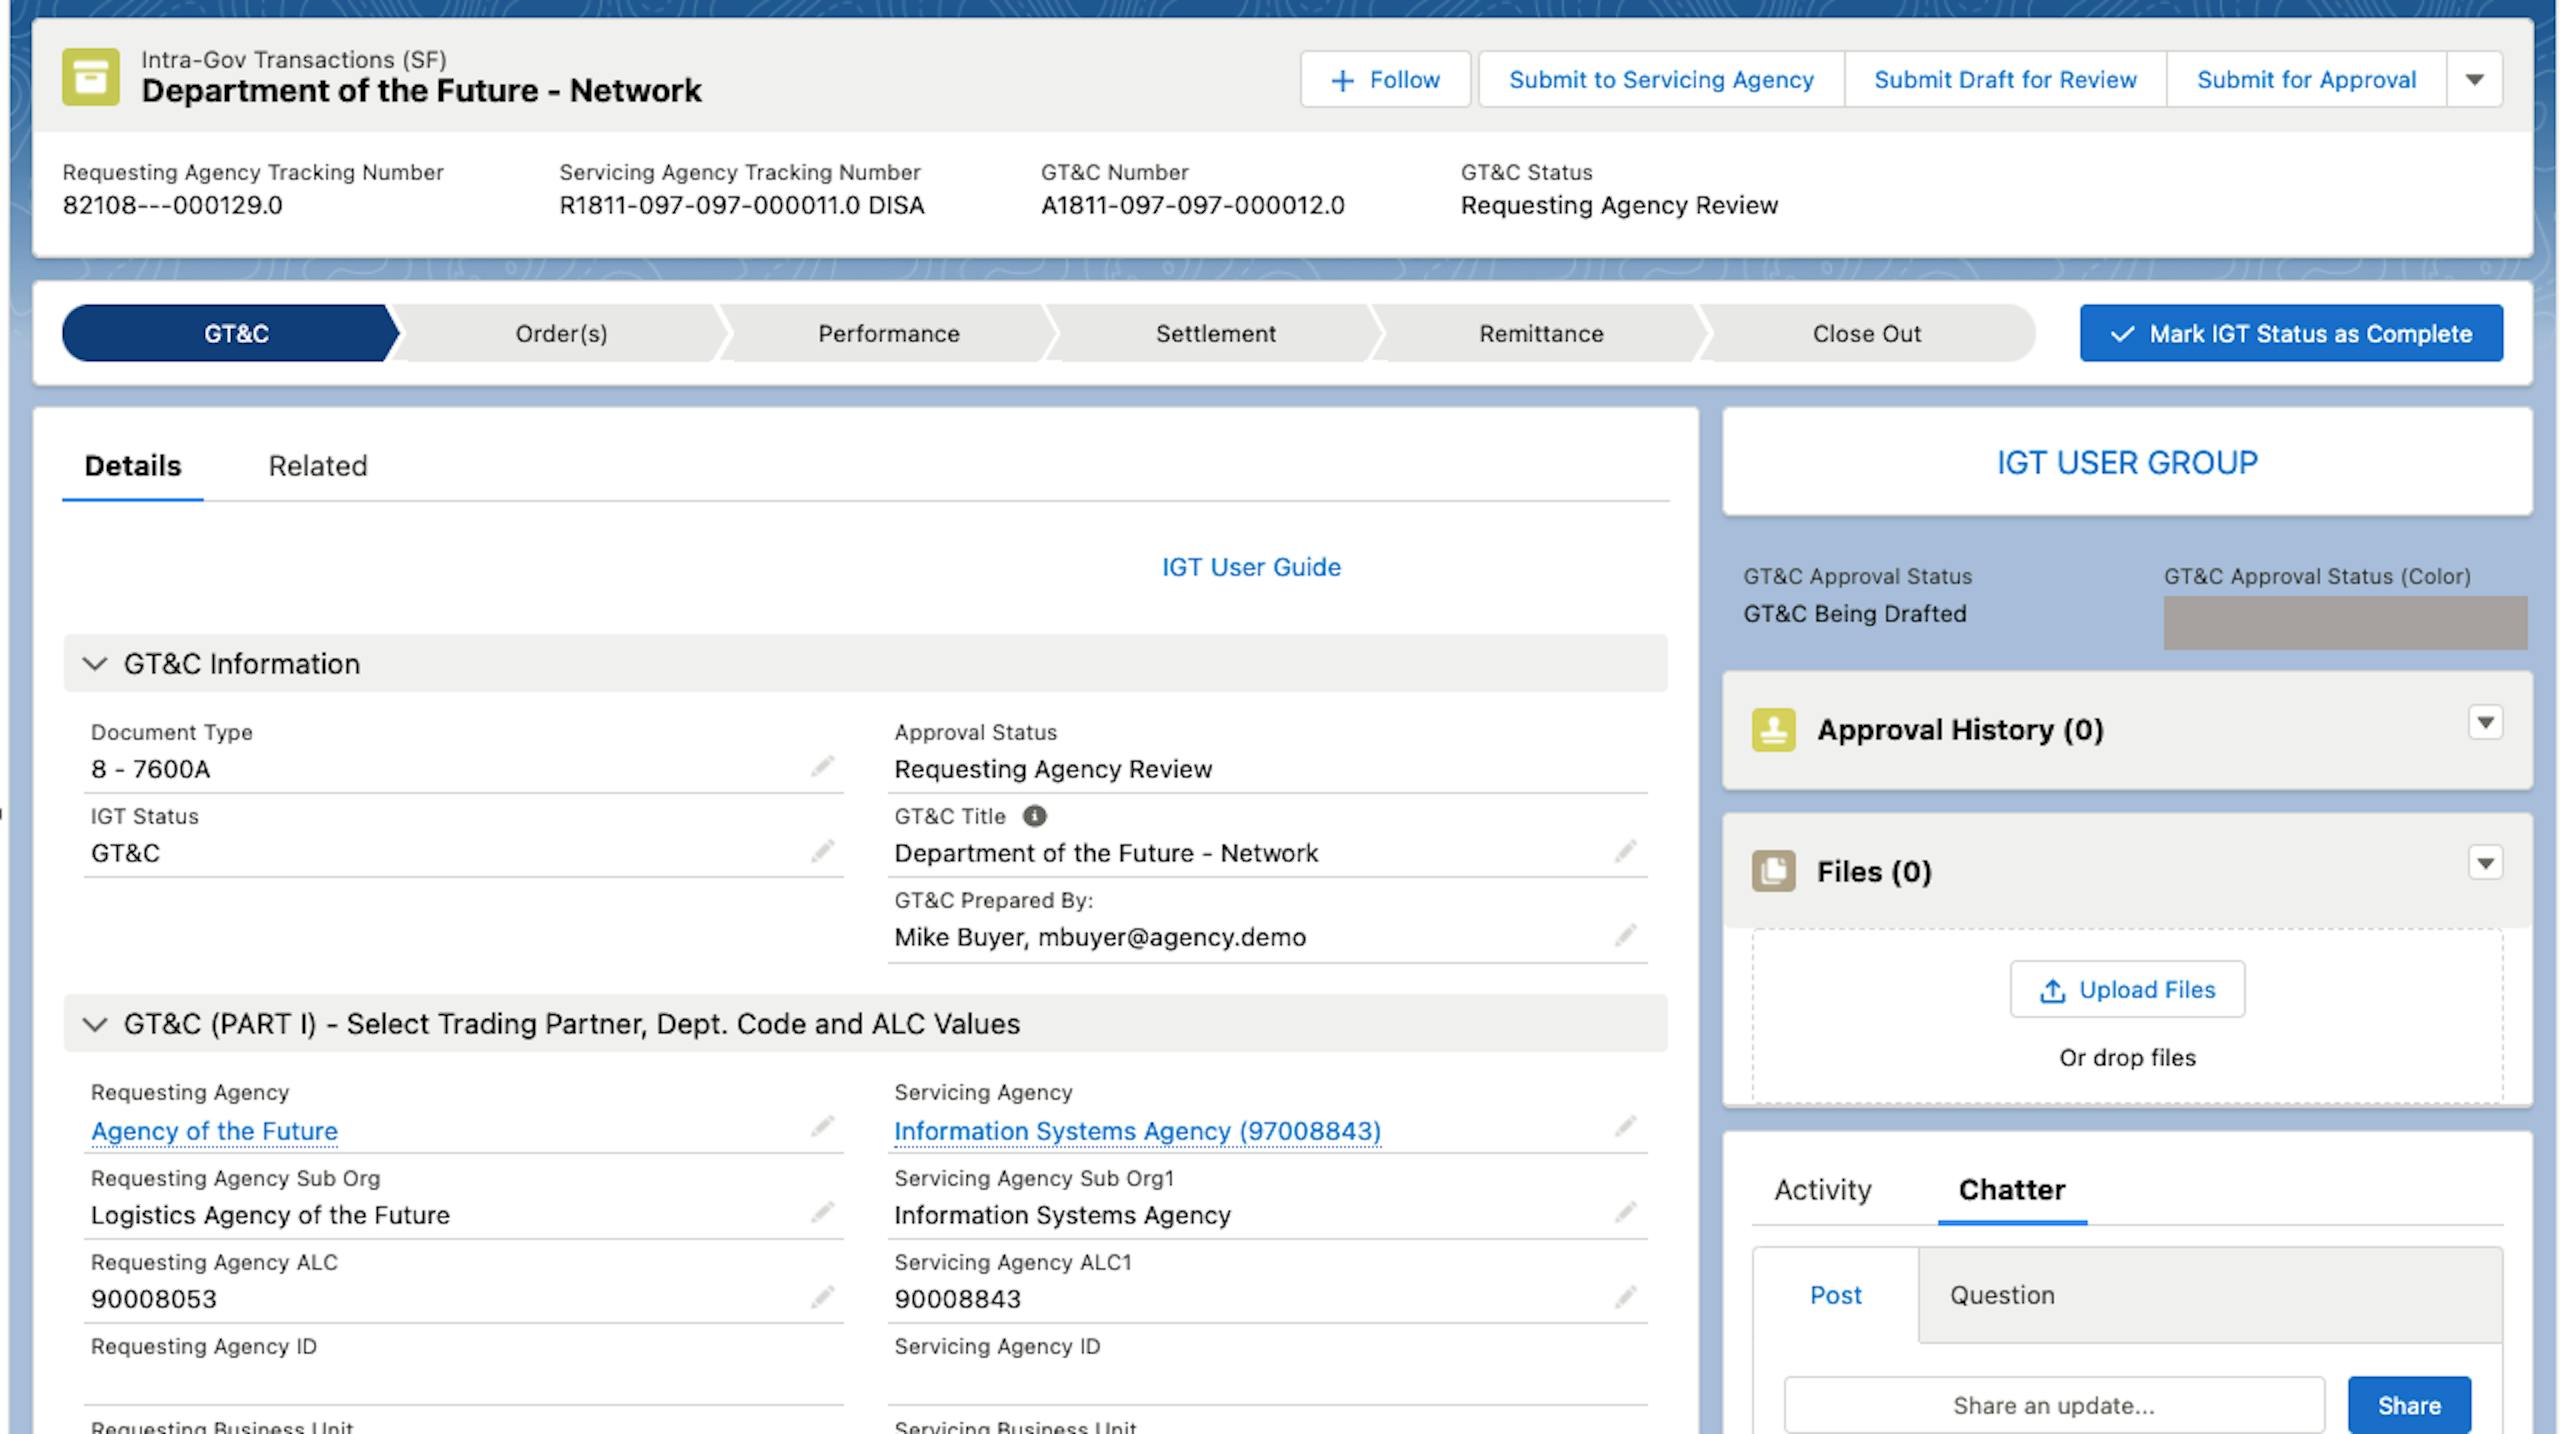
Task: Open the IGT User Guide link
Action: [1250, 567]
